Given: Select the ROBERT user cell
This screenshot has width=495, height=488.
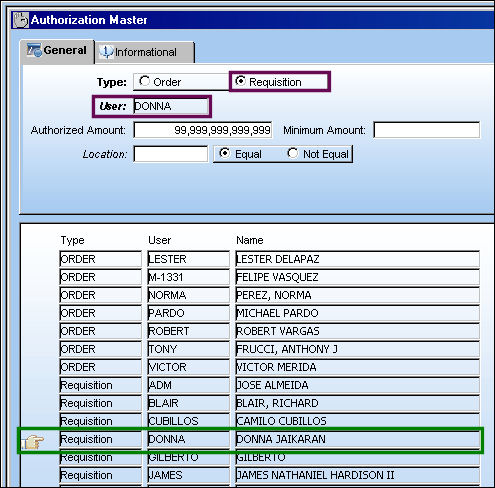Looking at the screenshot, I should pos(188,331).
